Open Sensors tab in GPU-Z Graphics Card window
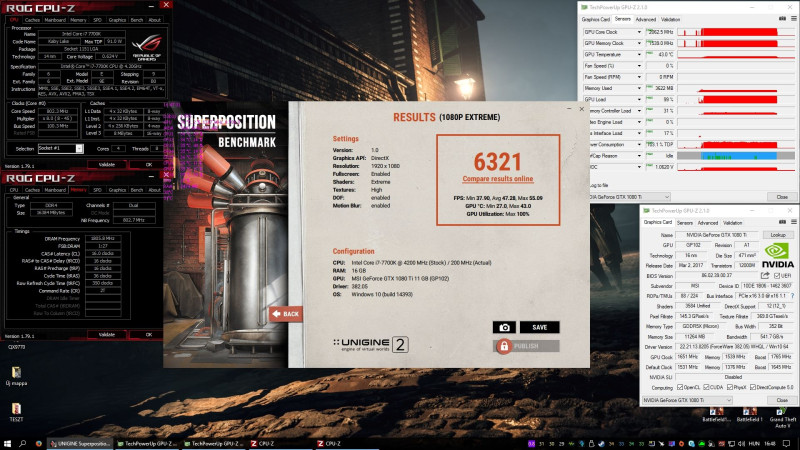Image resolution: width=800 pixels, height=450 pixels. point(684,223)
